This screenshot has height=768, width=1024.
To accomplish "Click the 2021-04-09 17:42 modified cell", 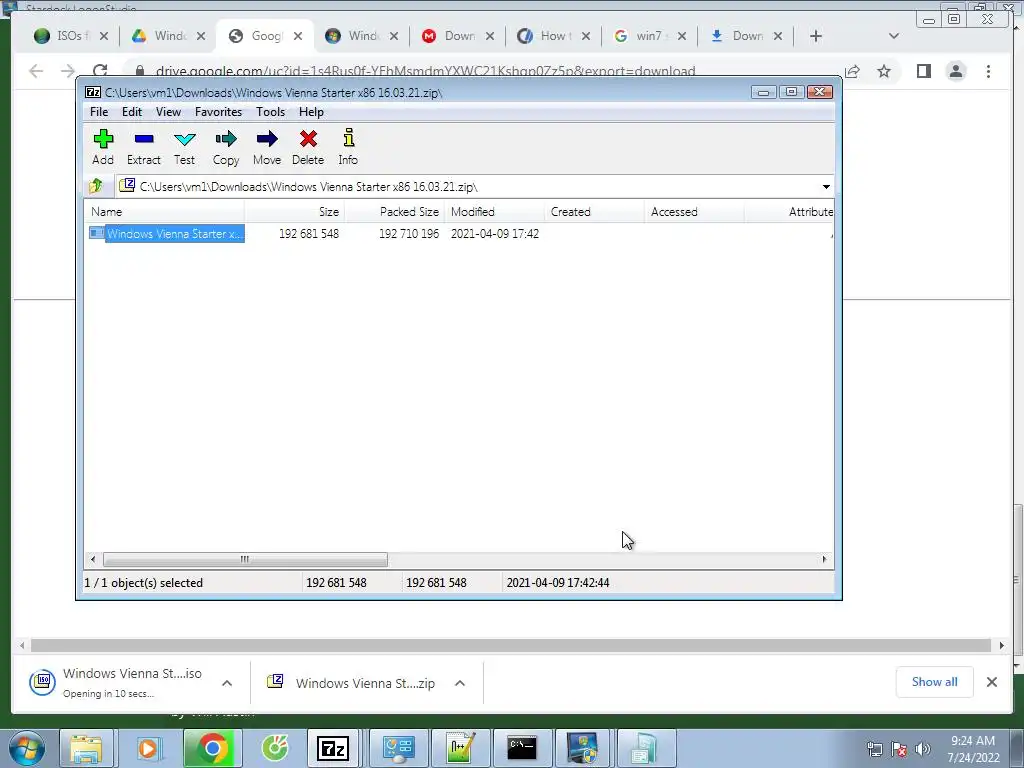I will 494,234.
